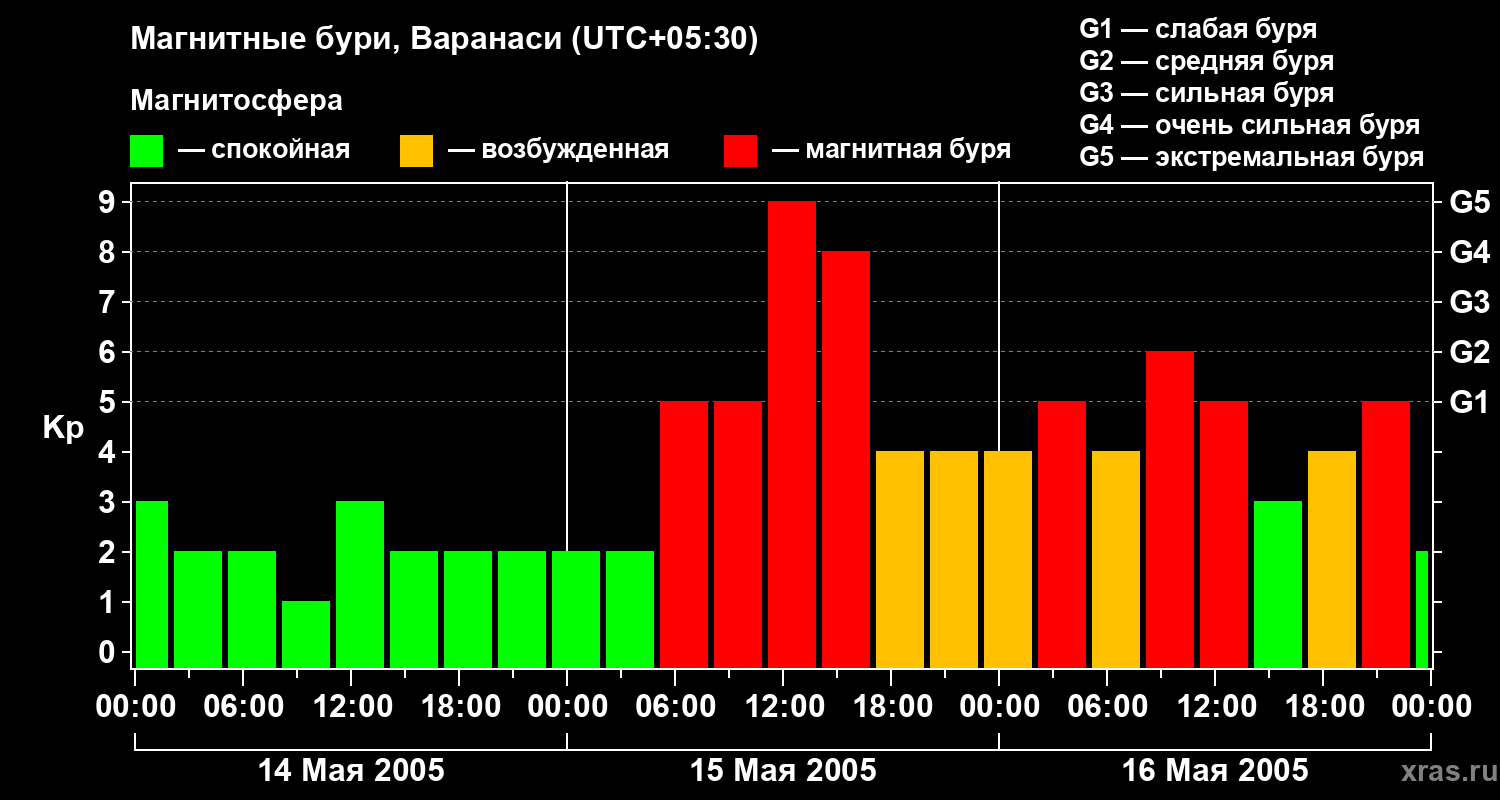Click the '06:00' time label for 14 Мая
The height and width of the screenshot is (800, 1500).
pos(243,707)
